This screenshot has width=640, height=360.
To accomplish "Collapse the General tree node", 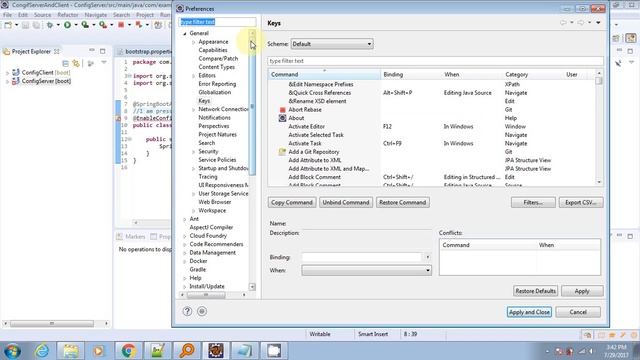I will coord(185,33).
